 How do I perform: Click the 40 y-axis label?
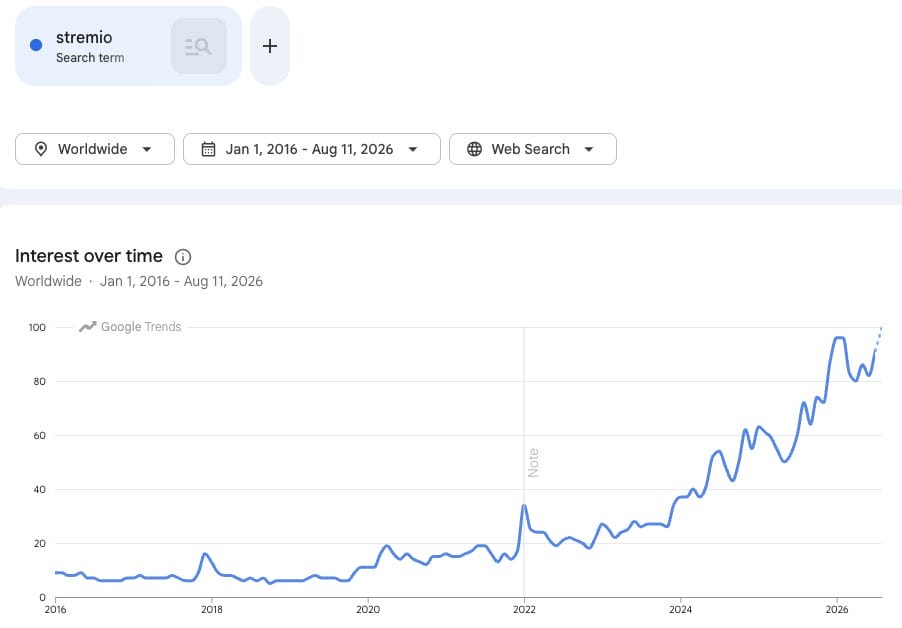39,489
